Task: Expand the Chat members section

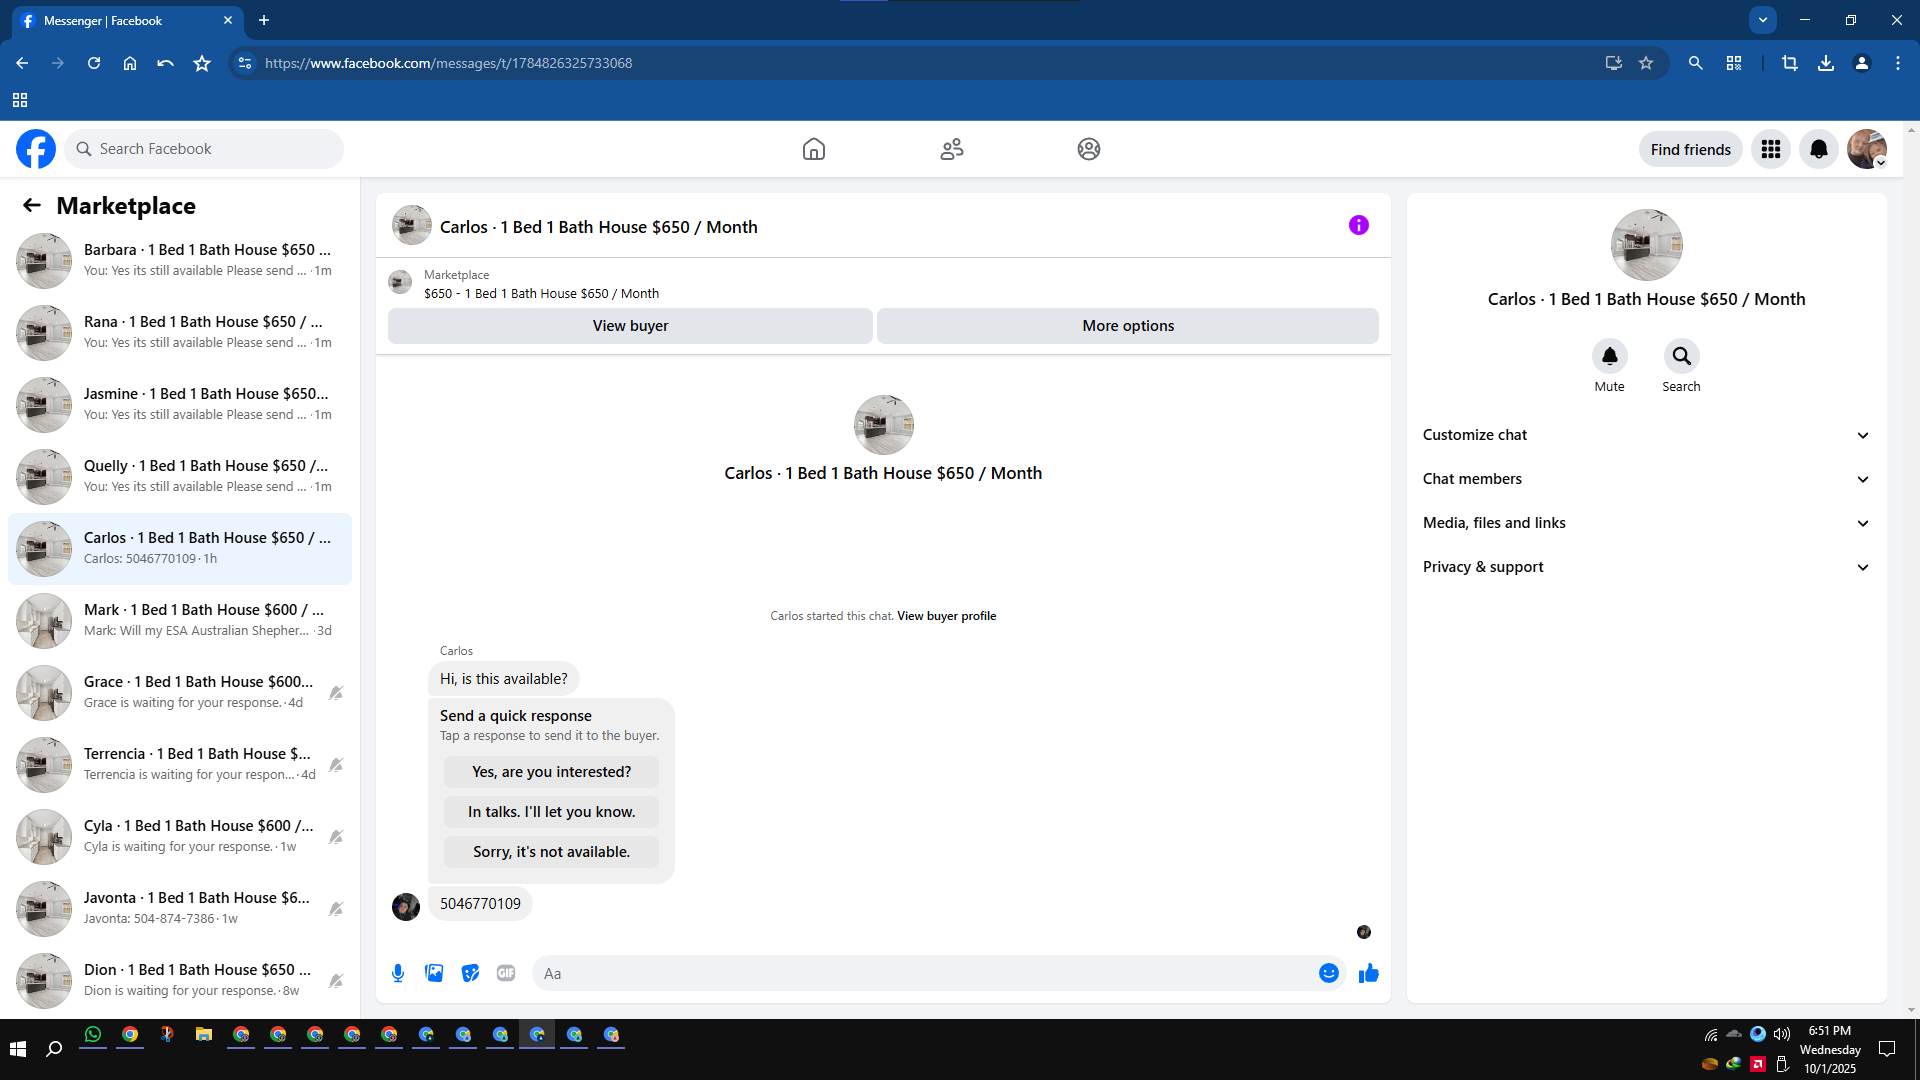Action: (x=1646, y=479)
